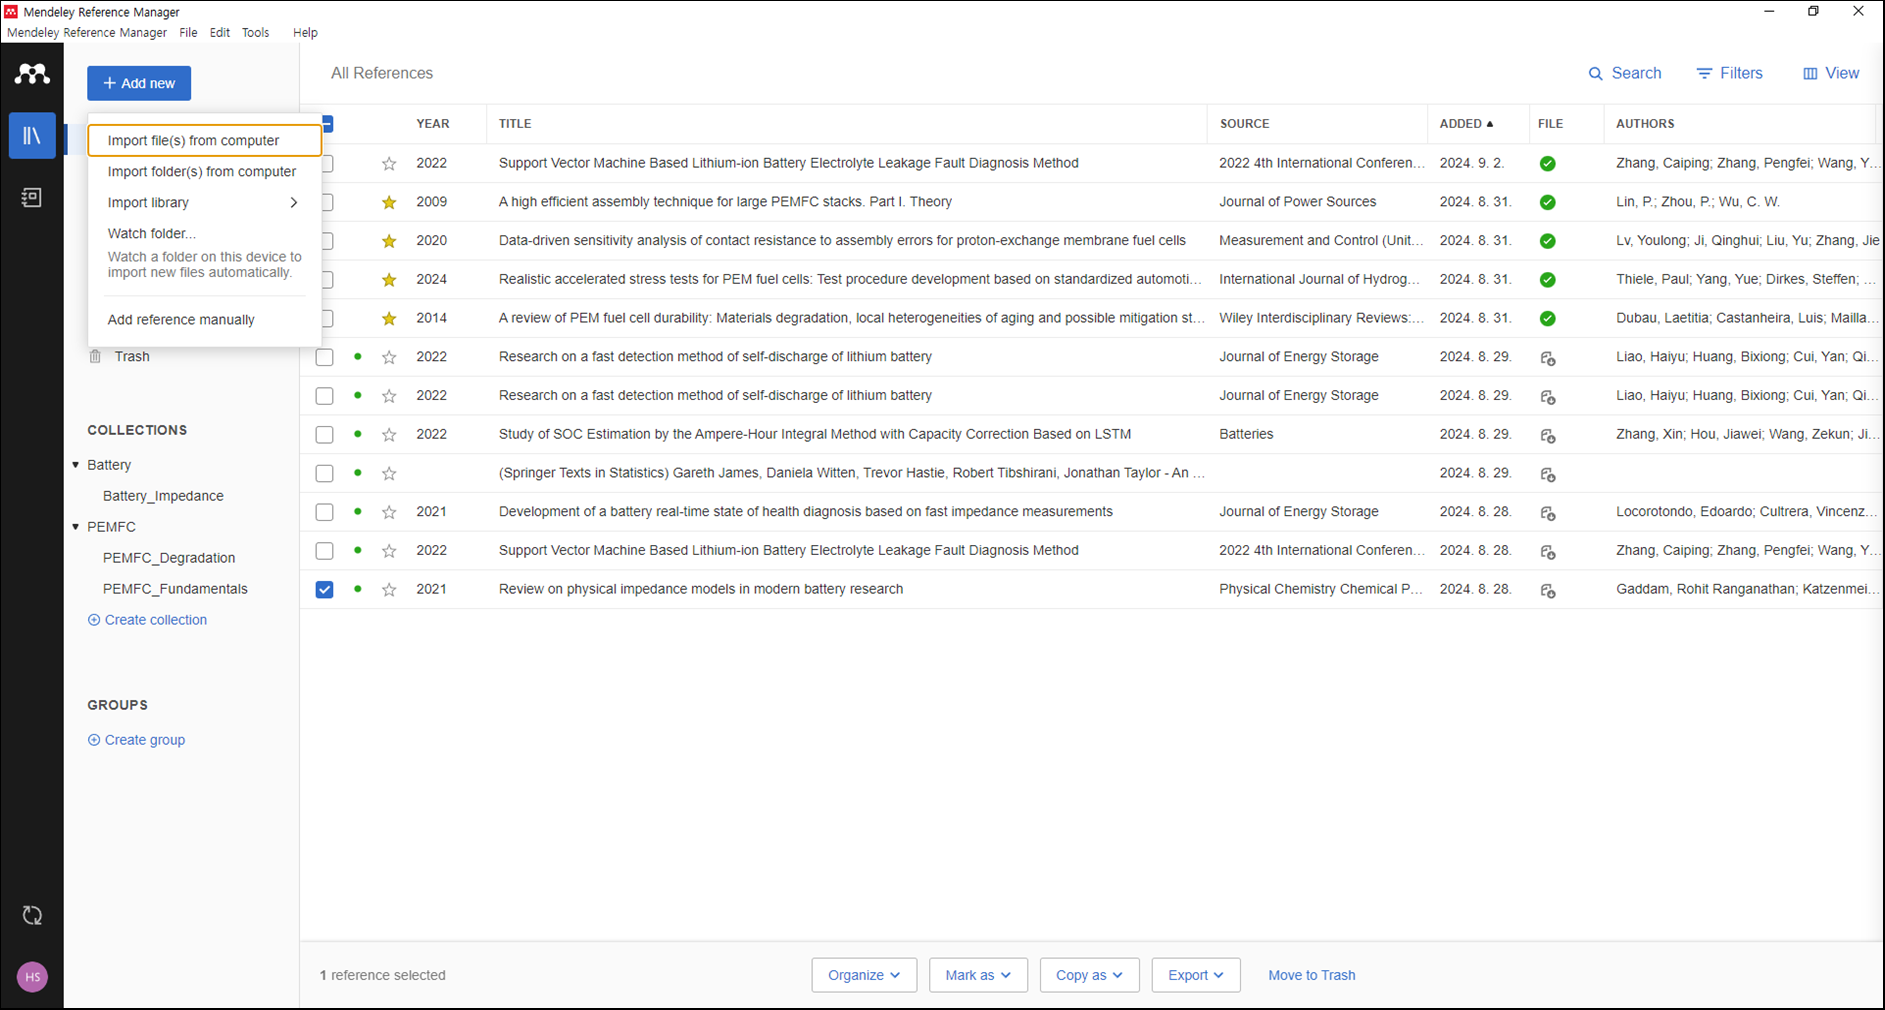Click the Add new button

point(139,83)
